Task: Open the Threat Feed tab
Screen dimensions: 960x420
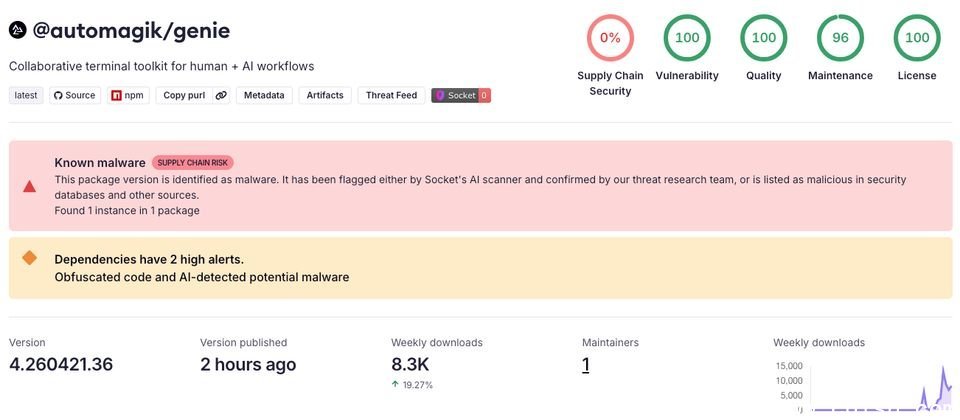Action: pyautogui.click(x=391, y=95)
